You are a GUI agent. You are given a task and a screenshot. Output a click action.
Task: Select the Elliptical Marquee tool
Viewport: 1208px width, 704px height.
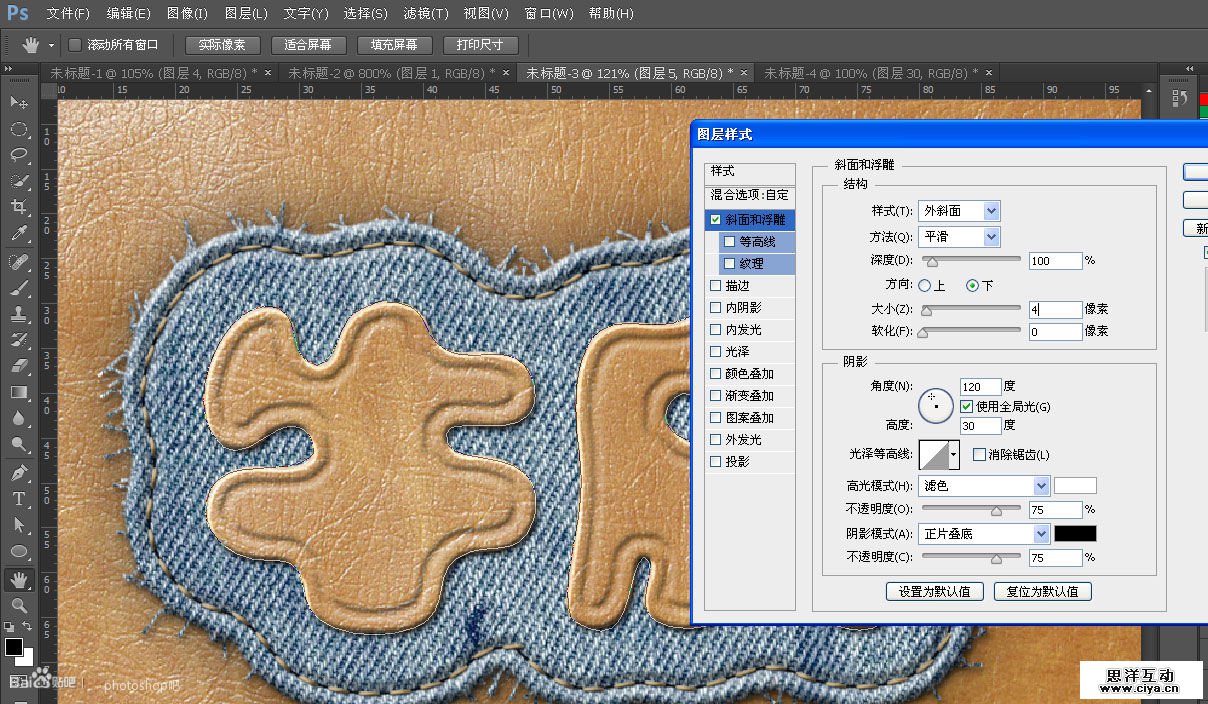tap(18, 129)
